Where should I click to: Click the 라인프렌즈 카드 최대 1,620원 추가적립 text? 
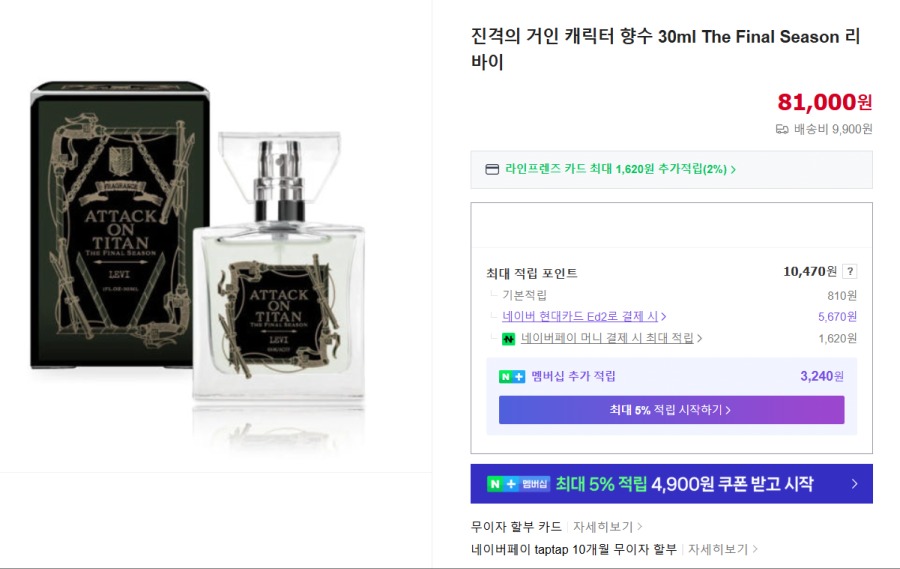pos(616,169)
